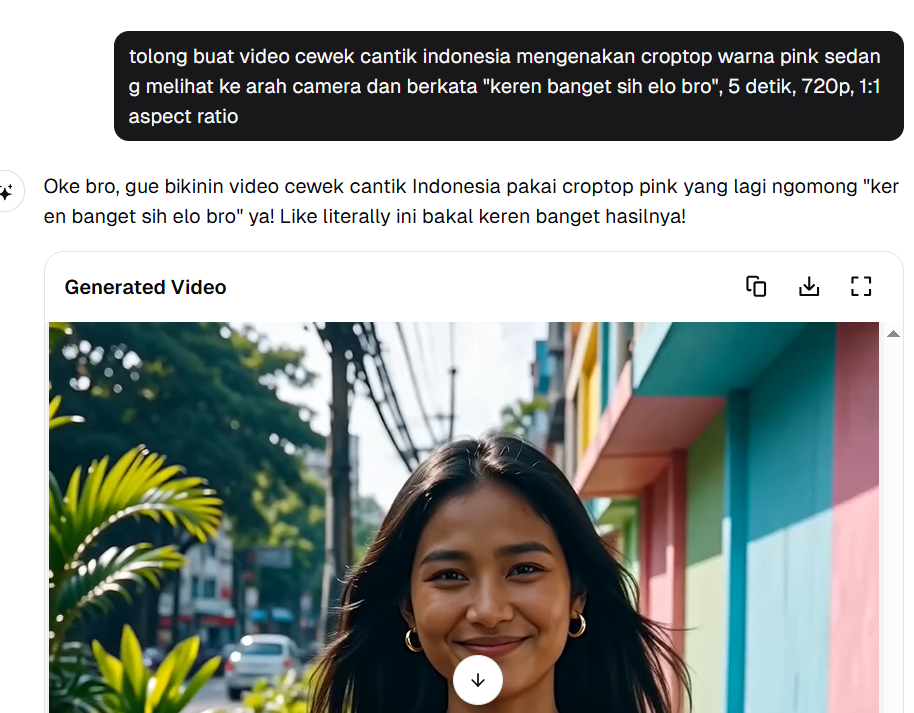Viewport: 914px width, 713px height.
Task: Click the assistant sparkle avatar icon
Action: 6,191
